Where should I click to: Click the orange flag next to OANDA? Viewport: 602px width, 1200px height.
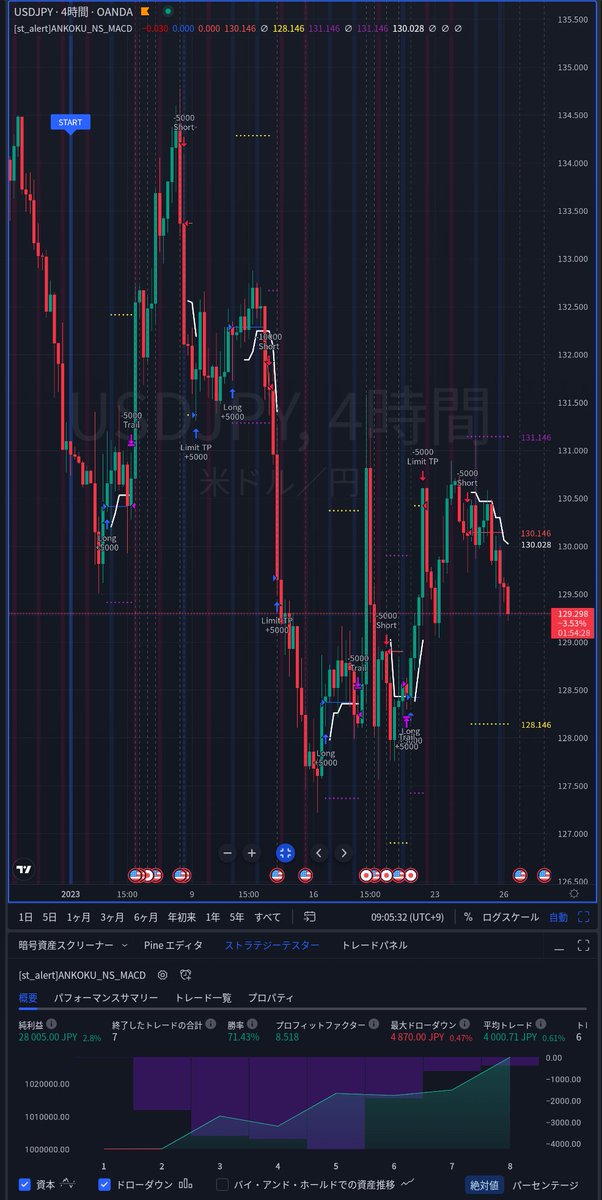pyautogui.click(x=145, y=10)
